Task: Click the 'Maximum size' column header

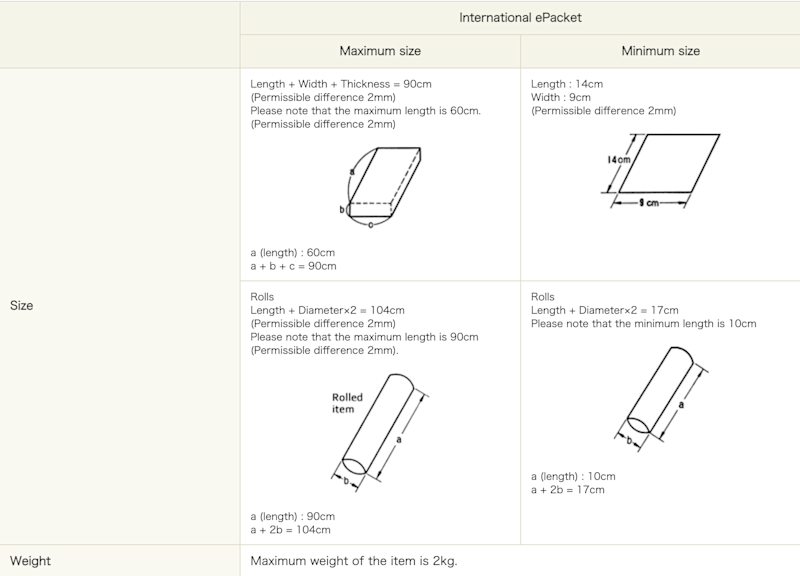Action: point(380,51)
